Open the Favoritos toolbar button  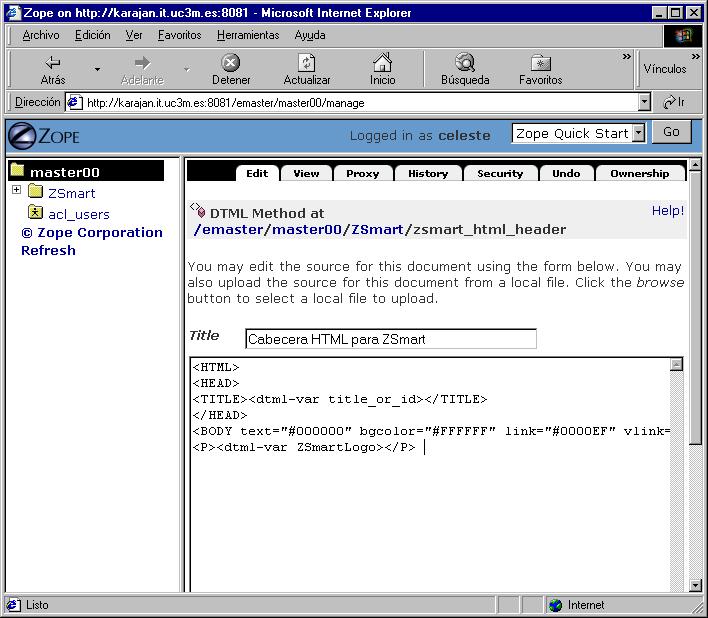pos(540,70)
